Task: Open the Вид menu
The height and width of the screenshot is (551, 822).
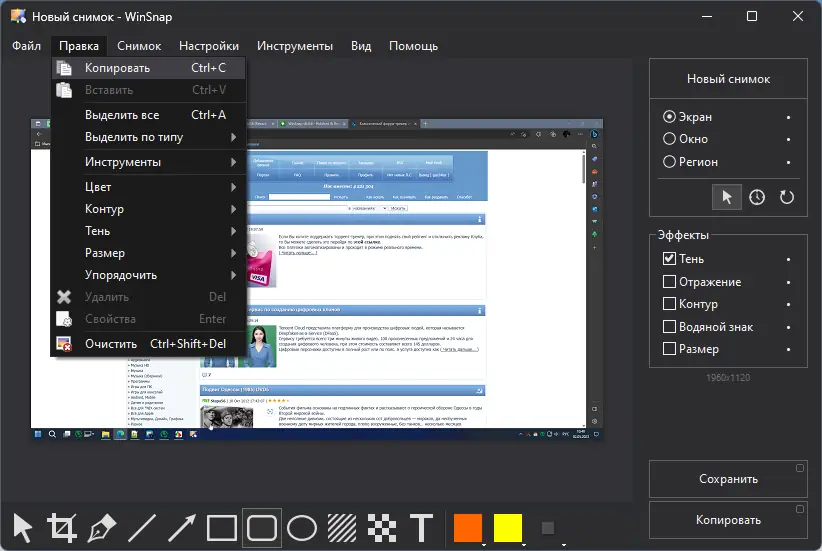Action: (x=361, y=46)
